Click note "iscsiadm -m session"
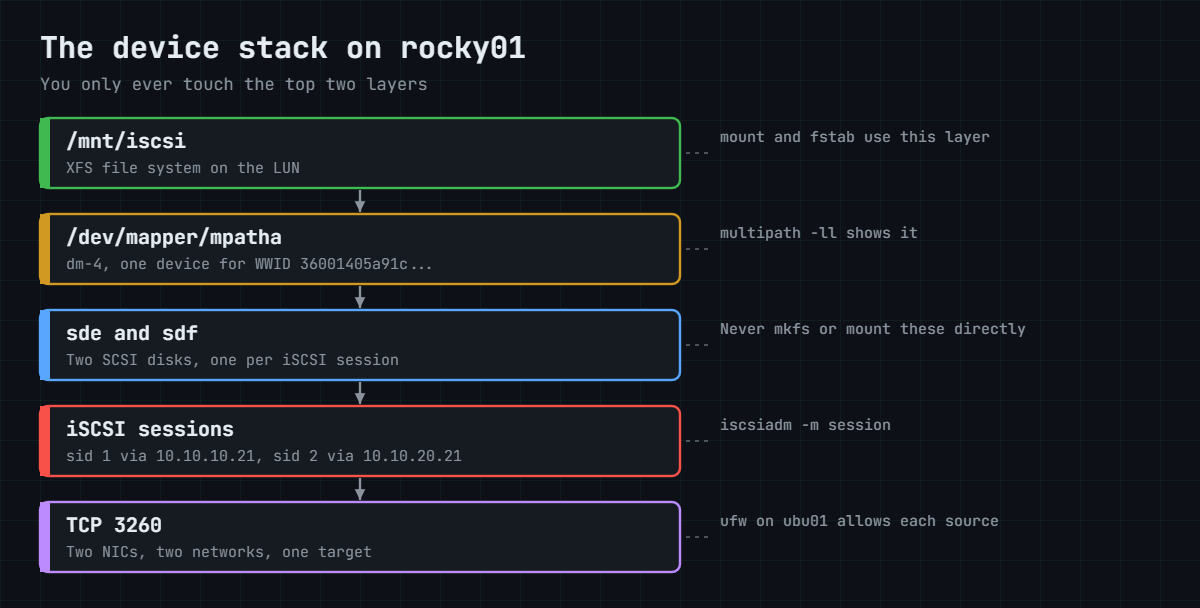The width and height of the screenshot is (1200, 608). coord(805,425)
